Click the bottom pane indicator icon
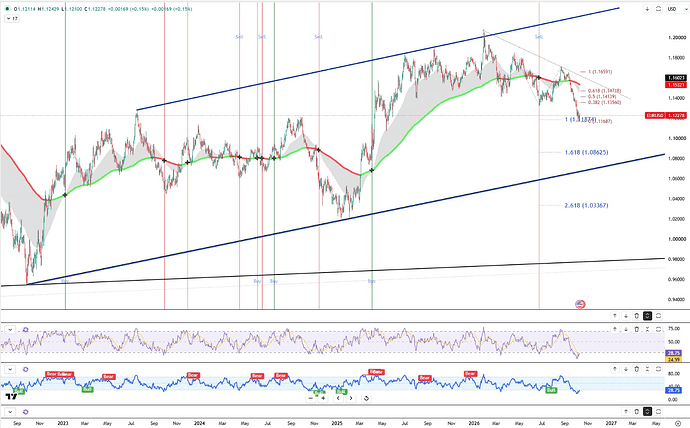 coord(26,412)
